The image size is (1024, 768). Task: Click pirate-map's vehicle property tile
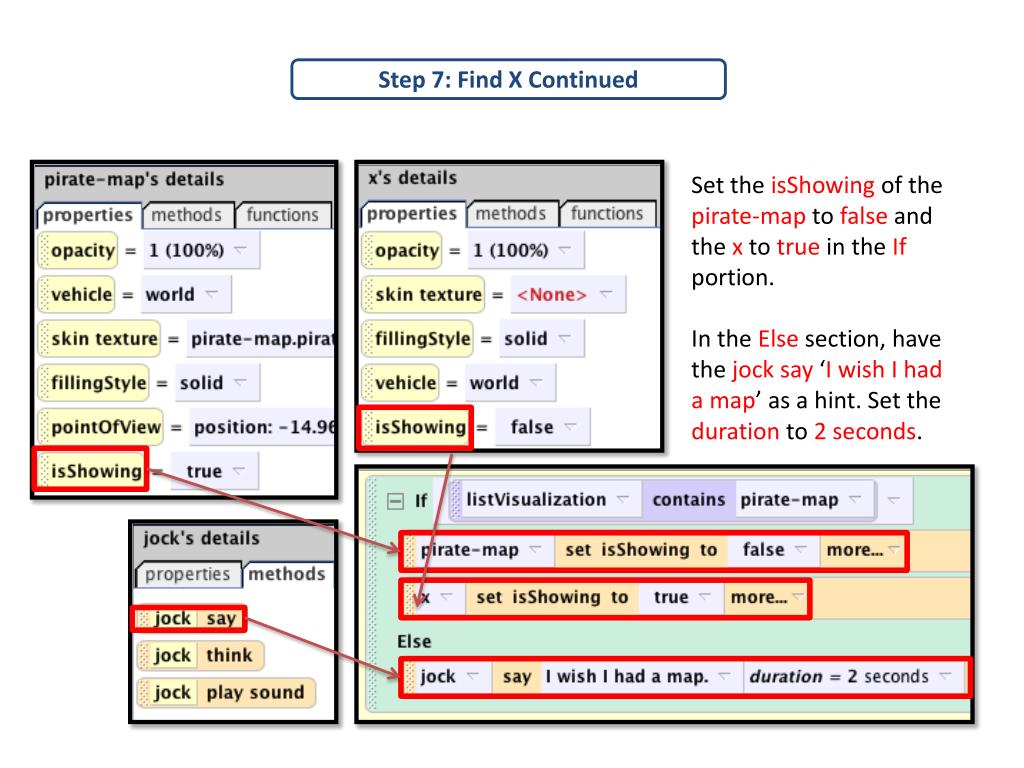tap(76, 295)
